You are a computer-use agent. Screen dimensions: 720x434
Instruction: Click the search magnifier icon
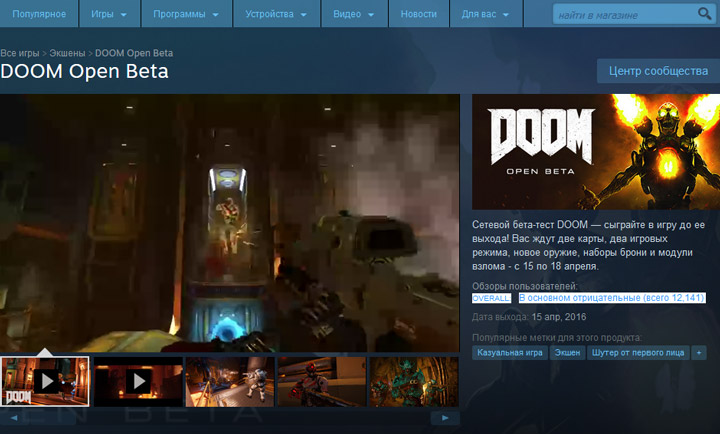[x=704, y=14]
